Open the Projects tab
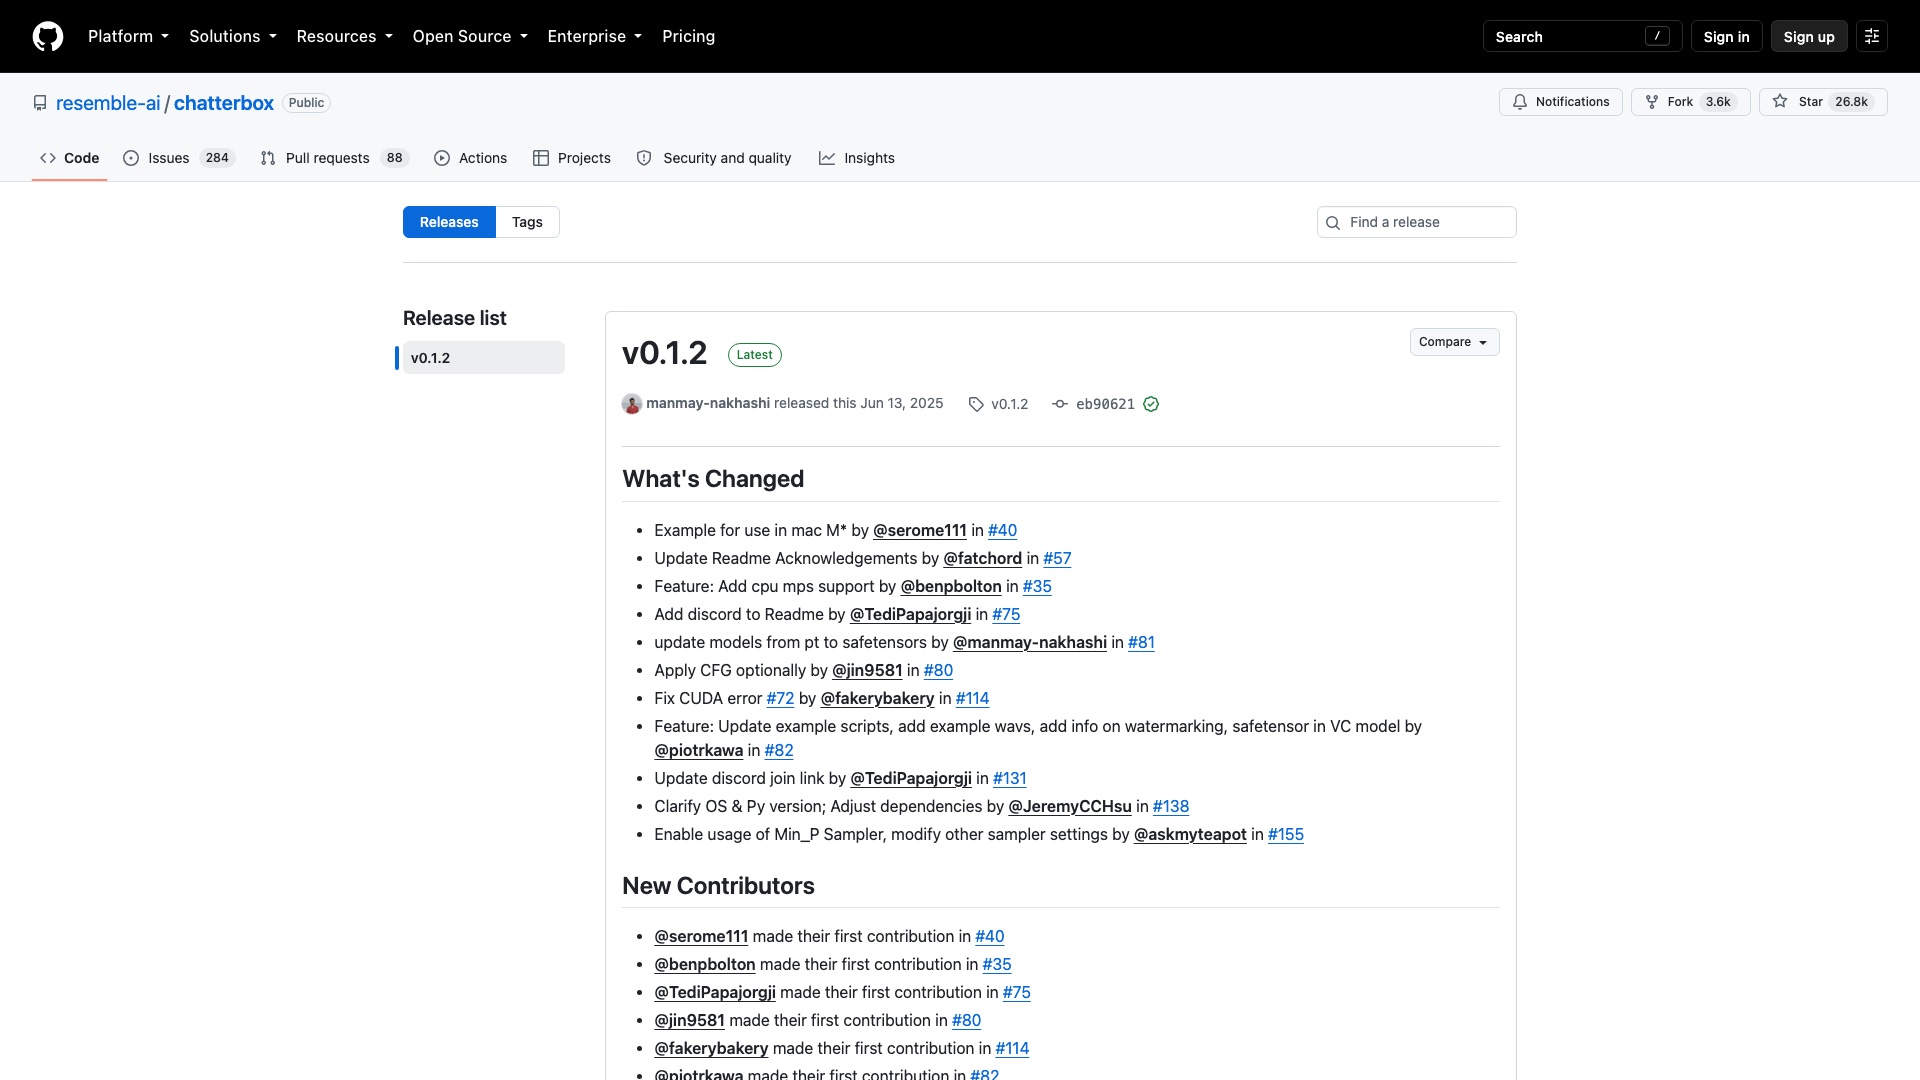Image resolution: width=1920 pixels, height=1080 pixels. click(572, 158)
